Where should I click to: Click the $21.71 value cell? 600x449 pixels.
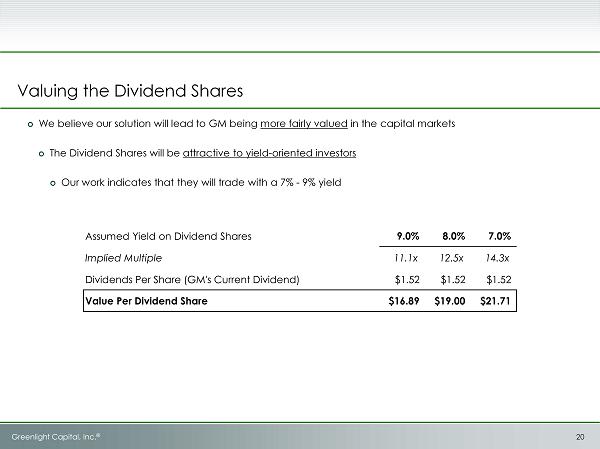496,300
